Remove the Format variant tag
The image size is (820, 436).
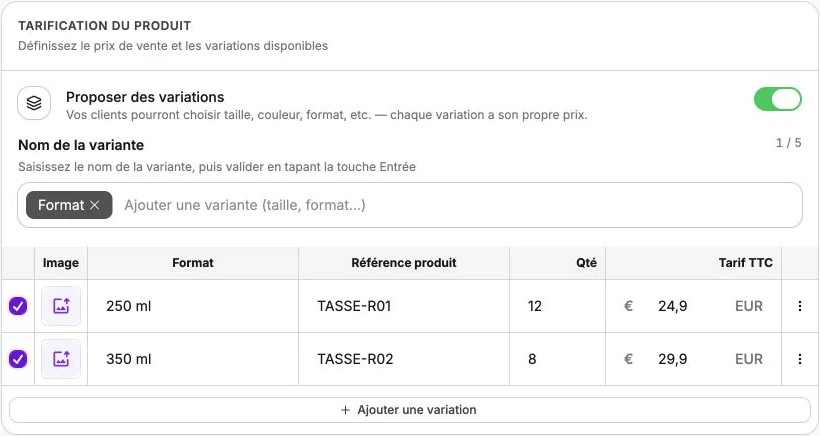click(x=95, y=205)
